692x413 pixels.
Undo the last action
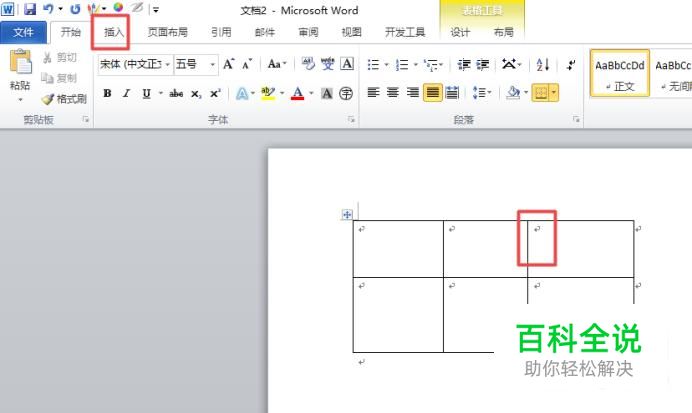click(x=49, y=9)
